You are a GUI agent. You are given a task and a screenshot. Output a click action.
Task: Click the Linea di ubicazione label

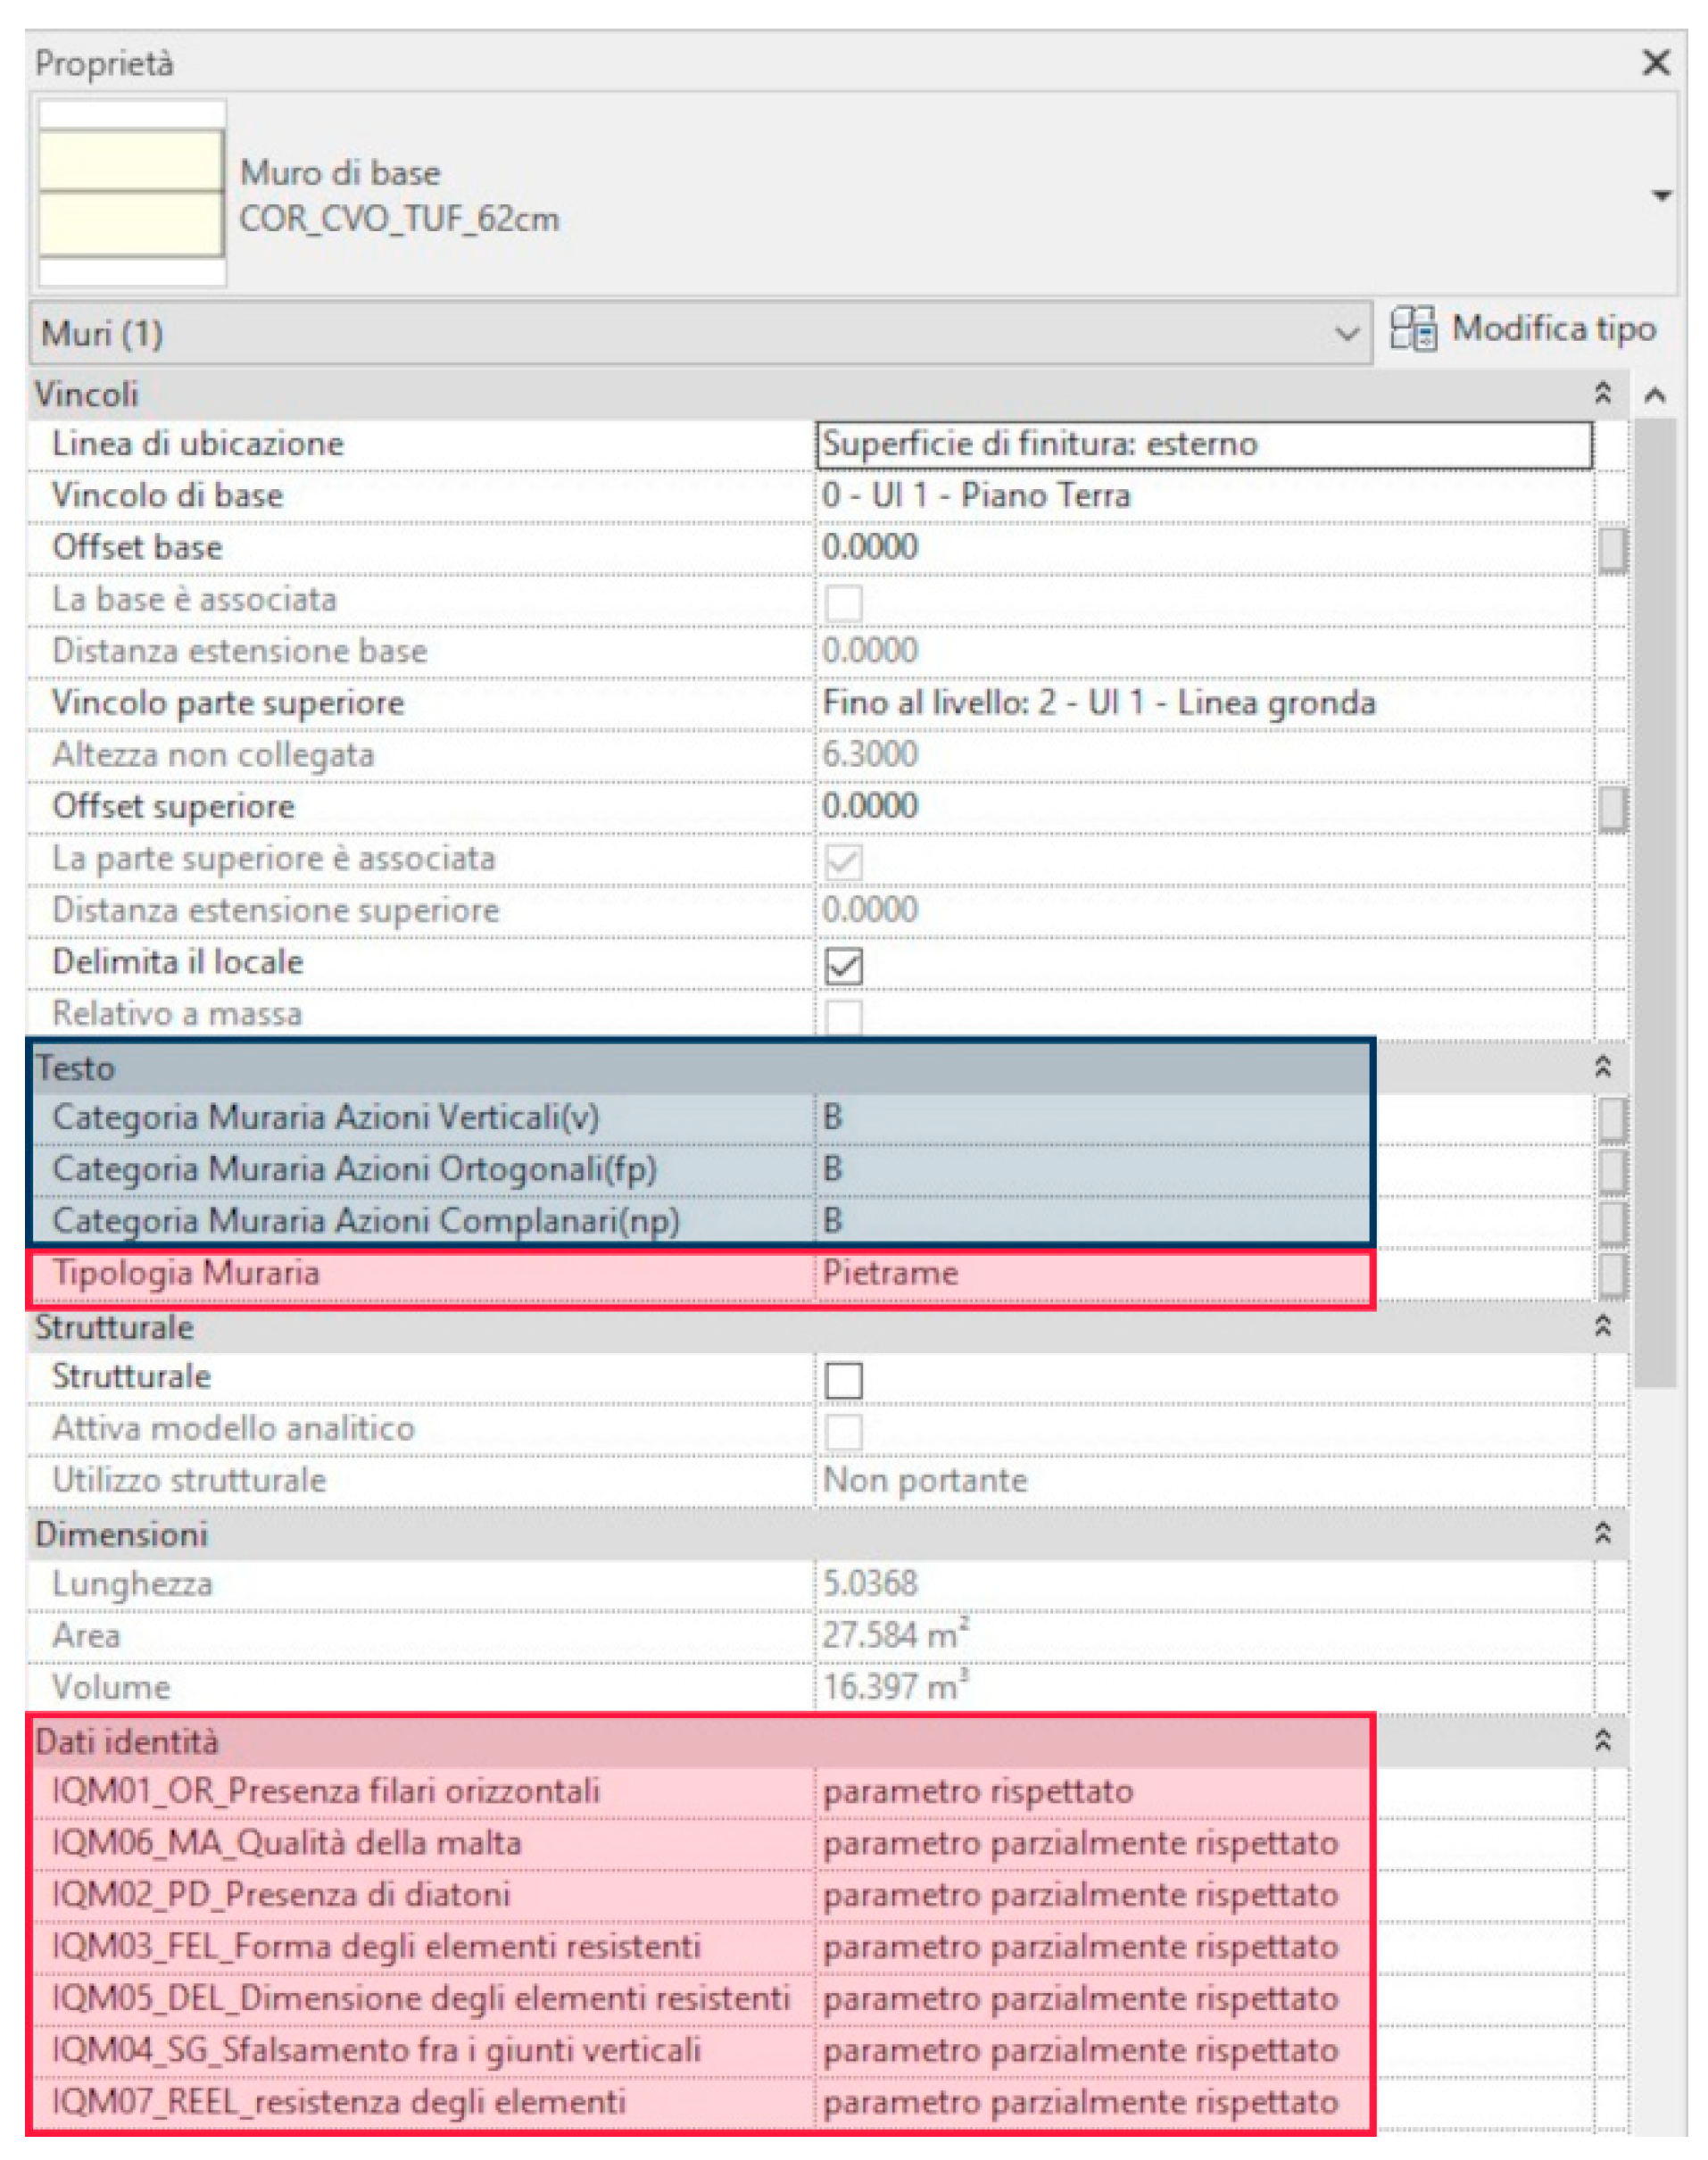pos(197,444)
